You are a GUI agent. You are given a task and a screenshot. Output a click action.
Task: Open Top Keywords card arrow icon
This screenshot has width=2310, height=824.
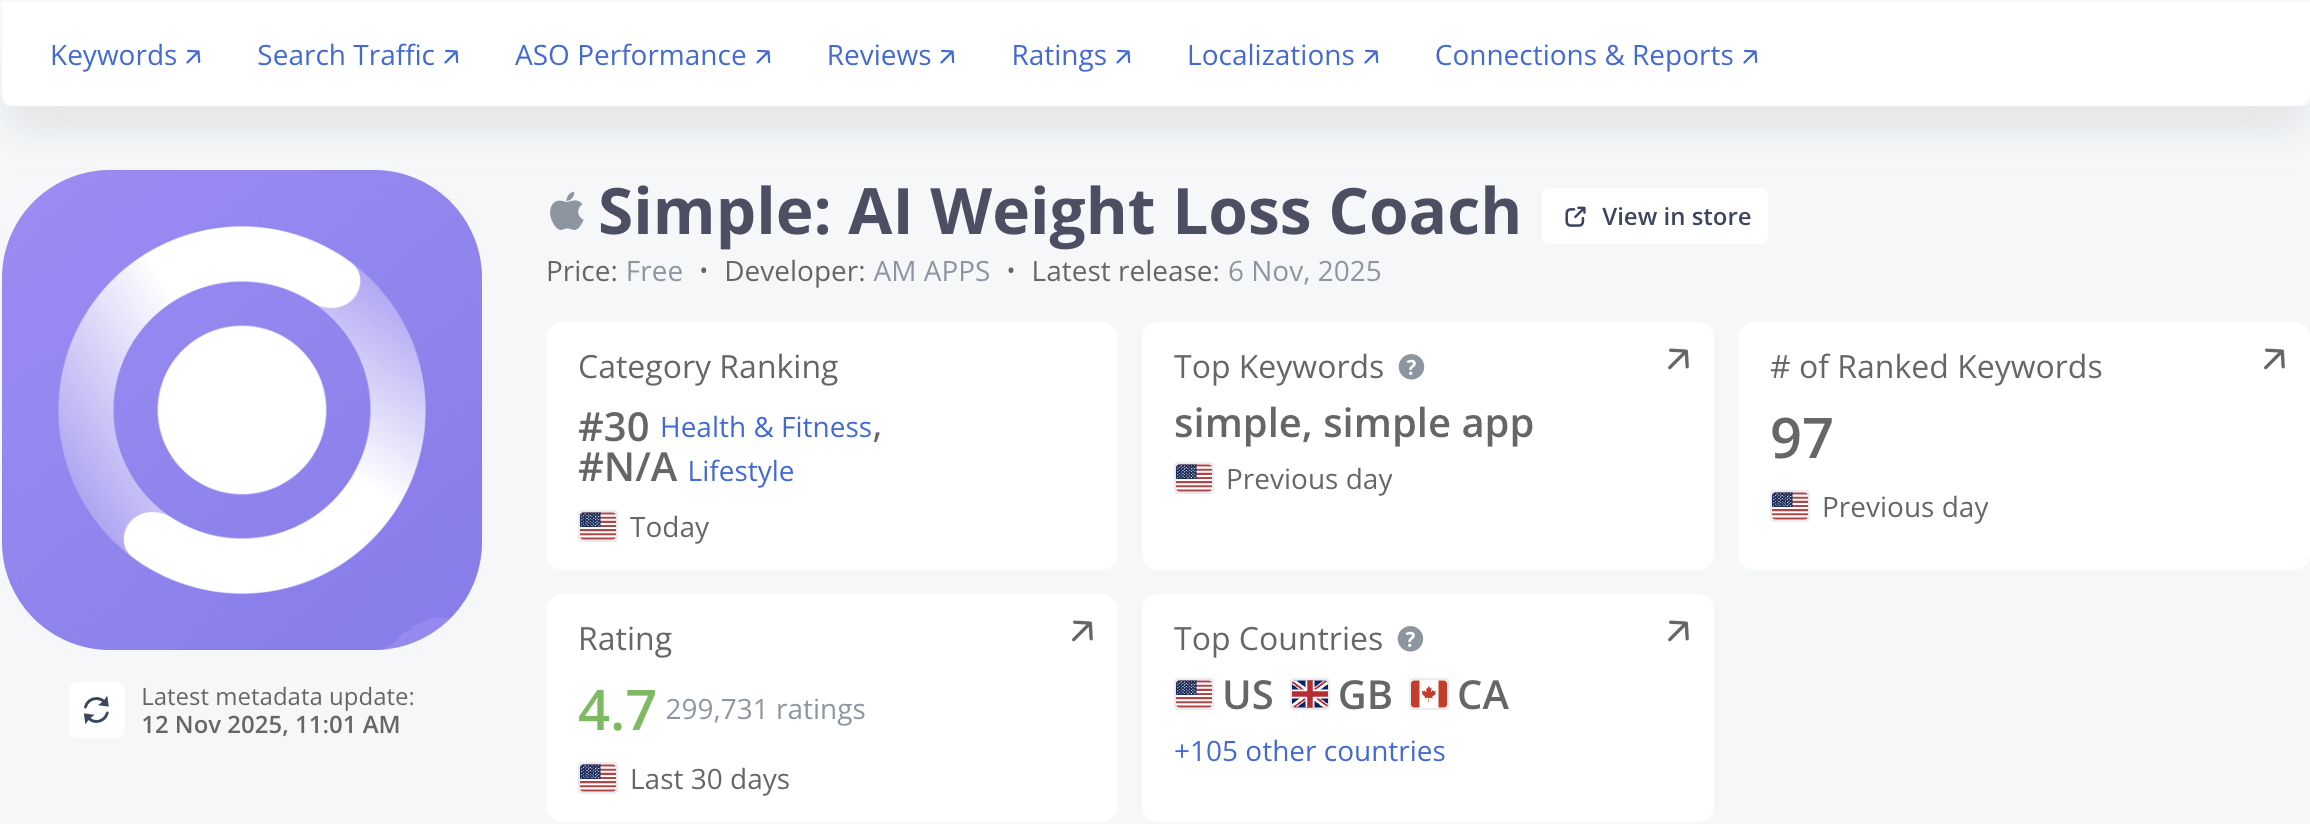[1678, 359]
